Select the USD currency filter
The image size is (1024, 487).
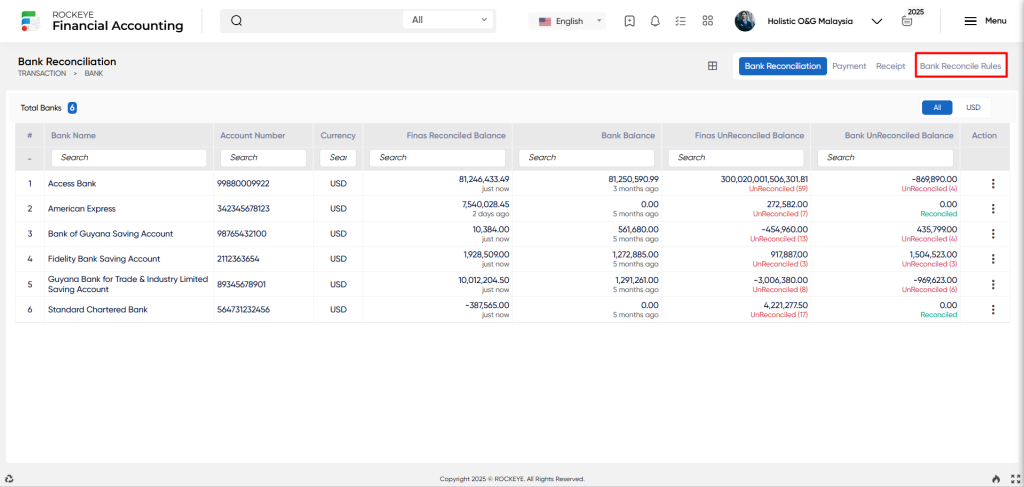(x=973, y=107)
